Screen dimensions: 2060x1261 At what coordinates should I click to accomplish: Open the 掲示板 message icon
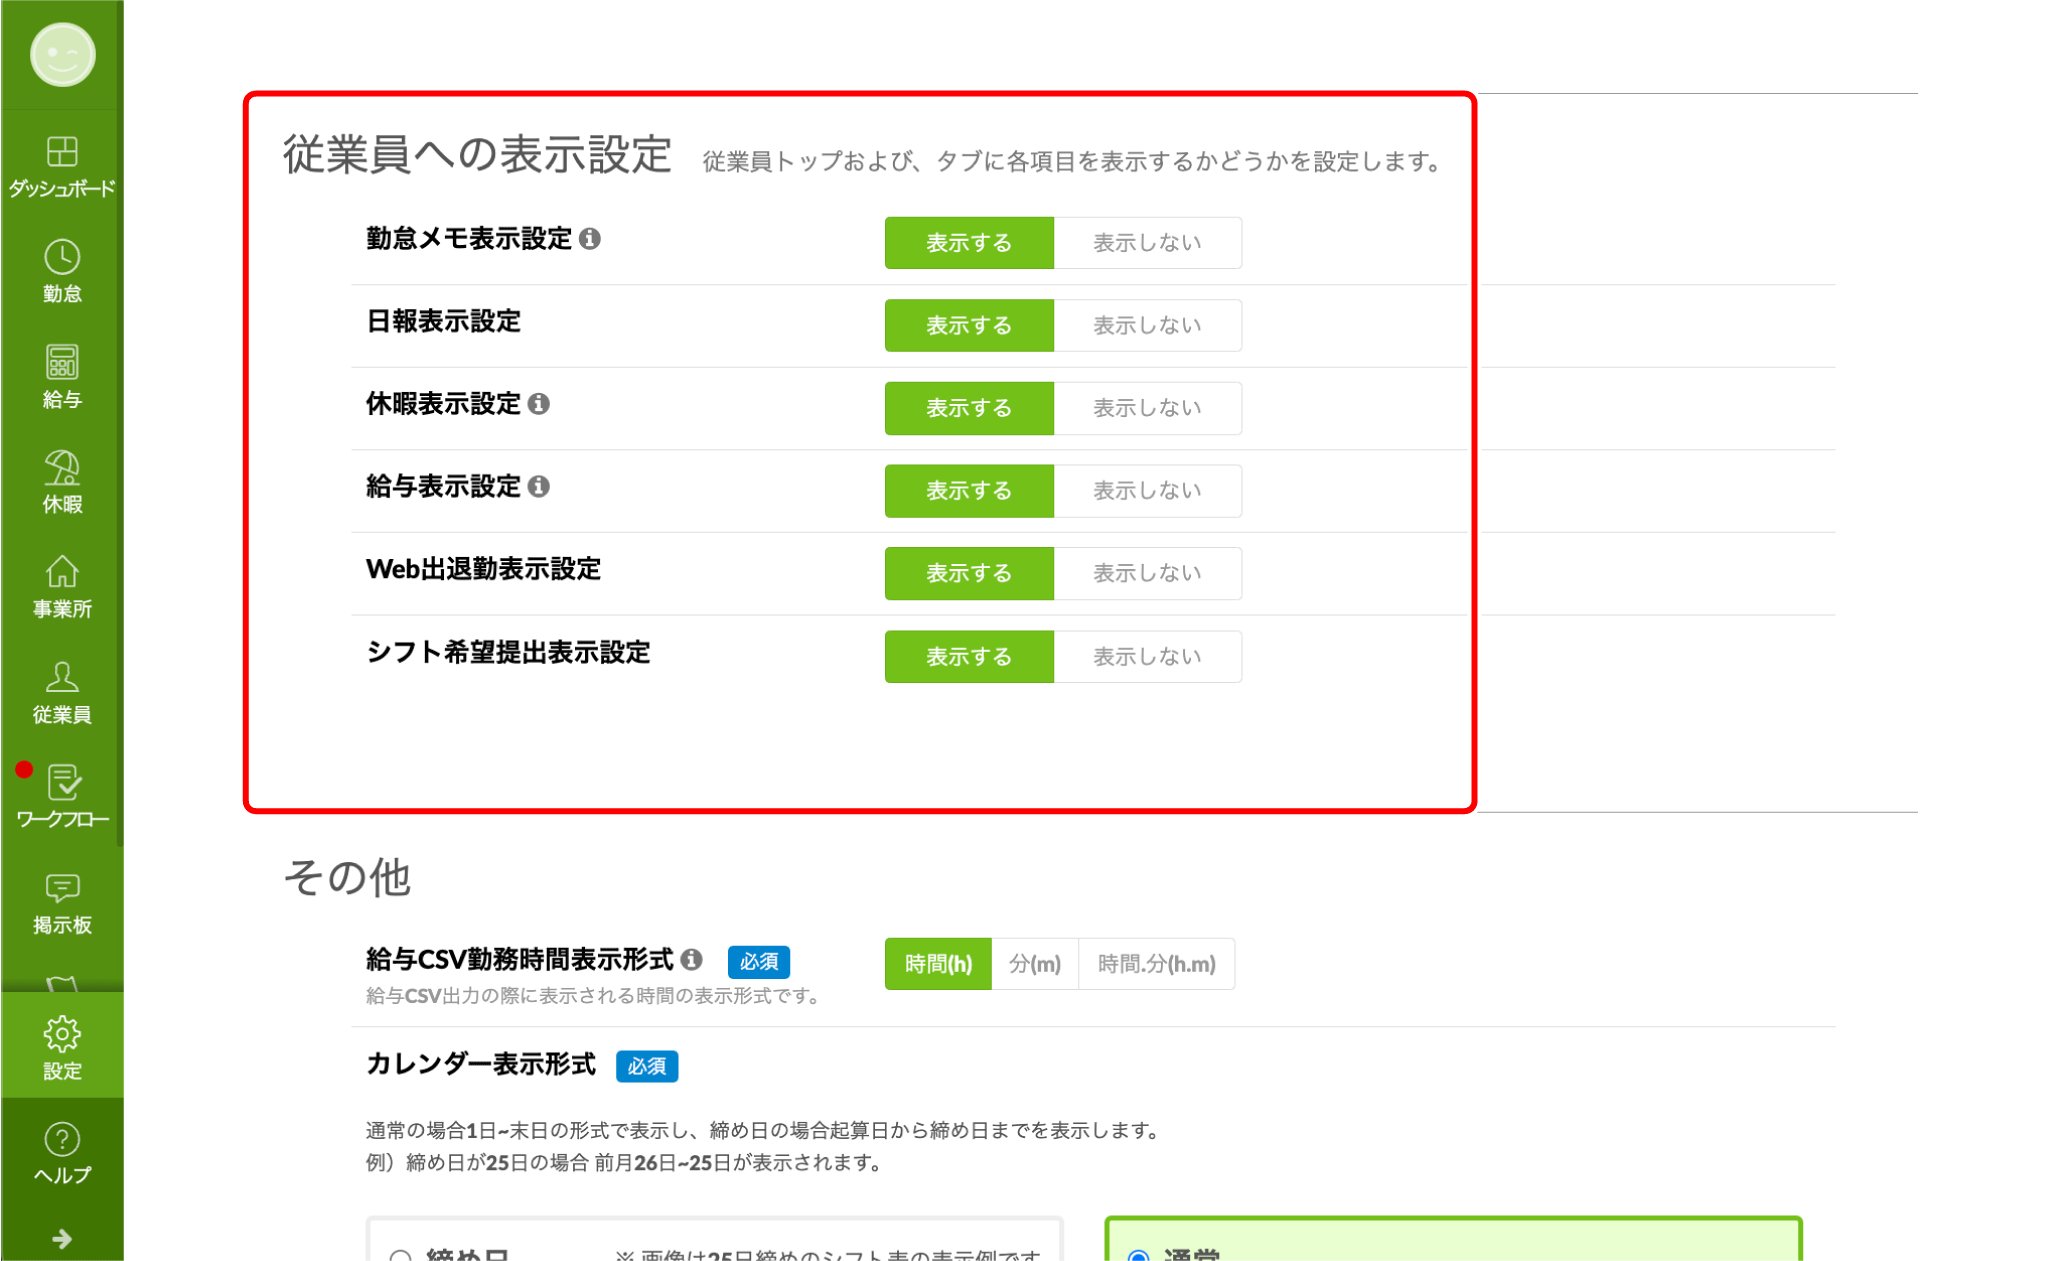point(62,888)
